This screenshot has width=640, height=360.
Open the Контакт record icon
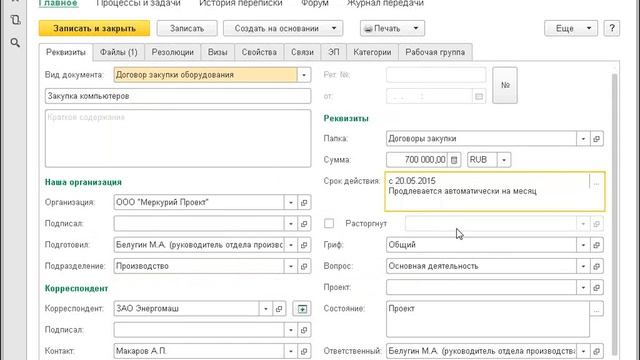304,351
